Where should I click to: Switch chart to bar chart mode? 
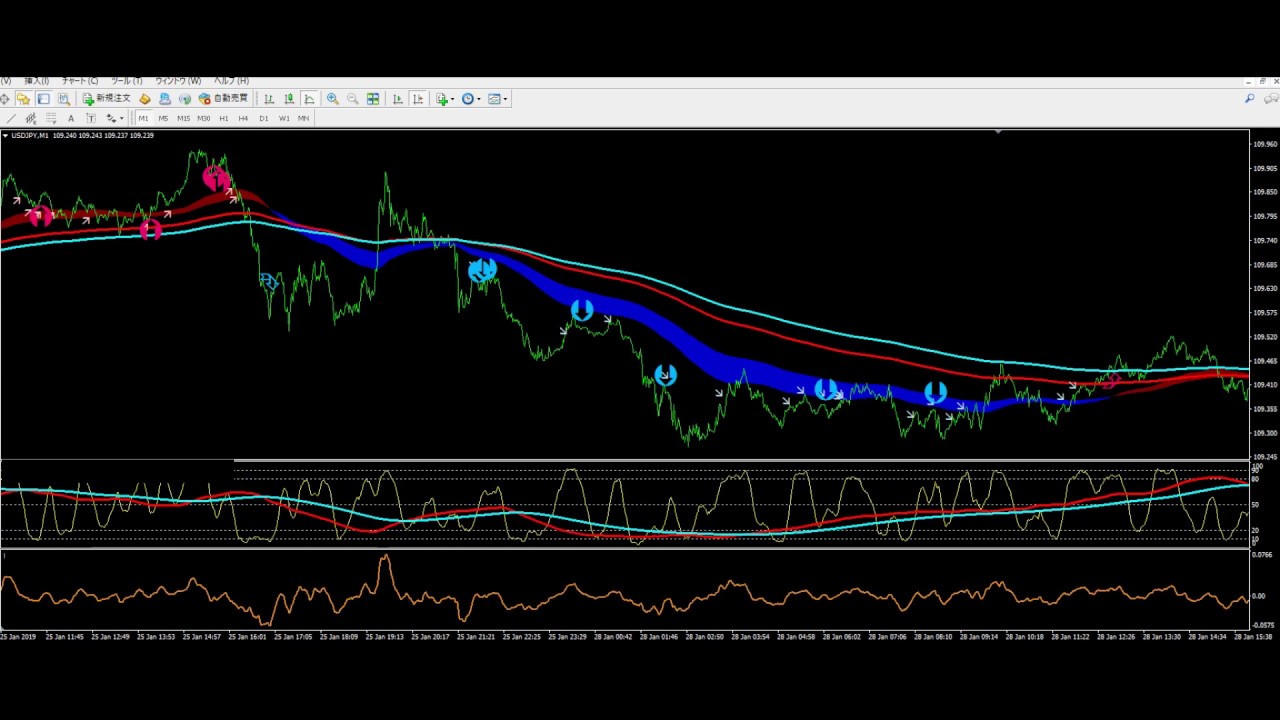coord(269,99)
